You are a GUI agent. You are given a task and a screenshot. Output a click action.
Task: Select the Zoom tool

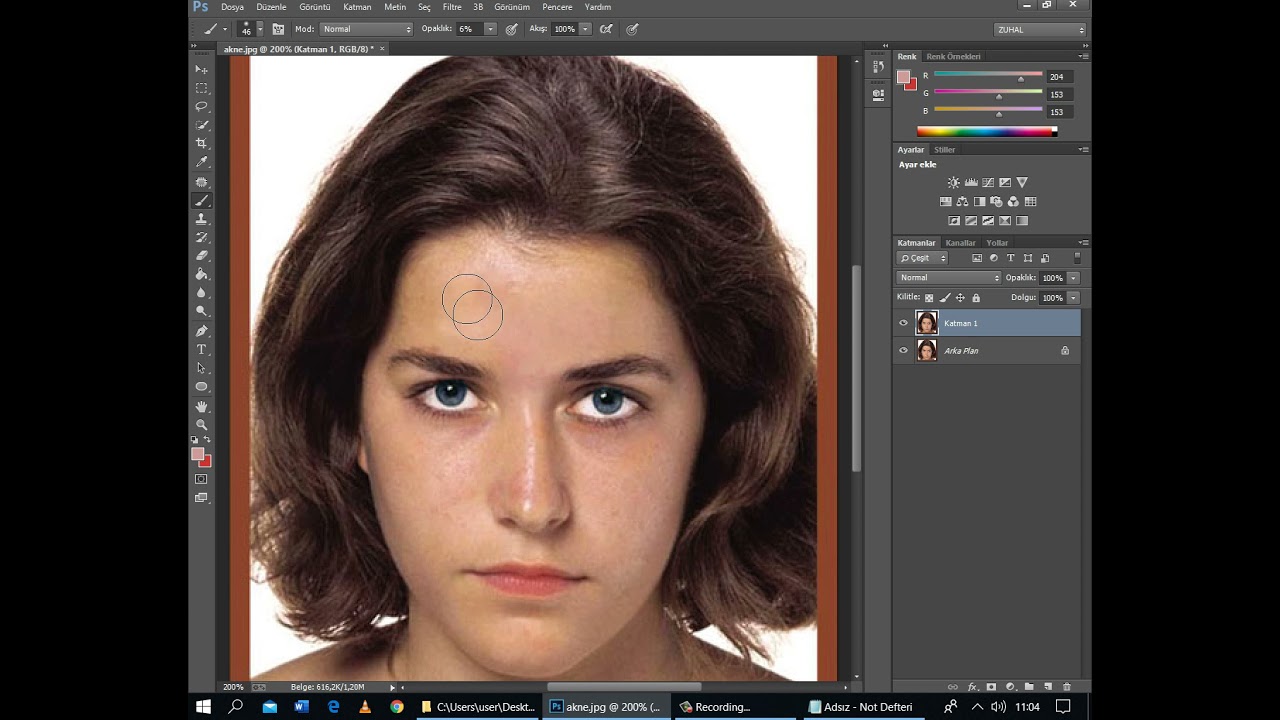tap(201, 425)
